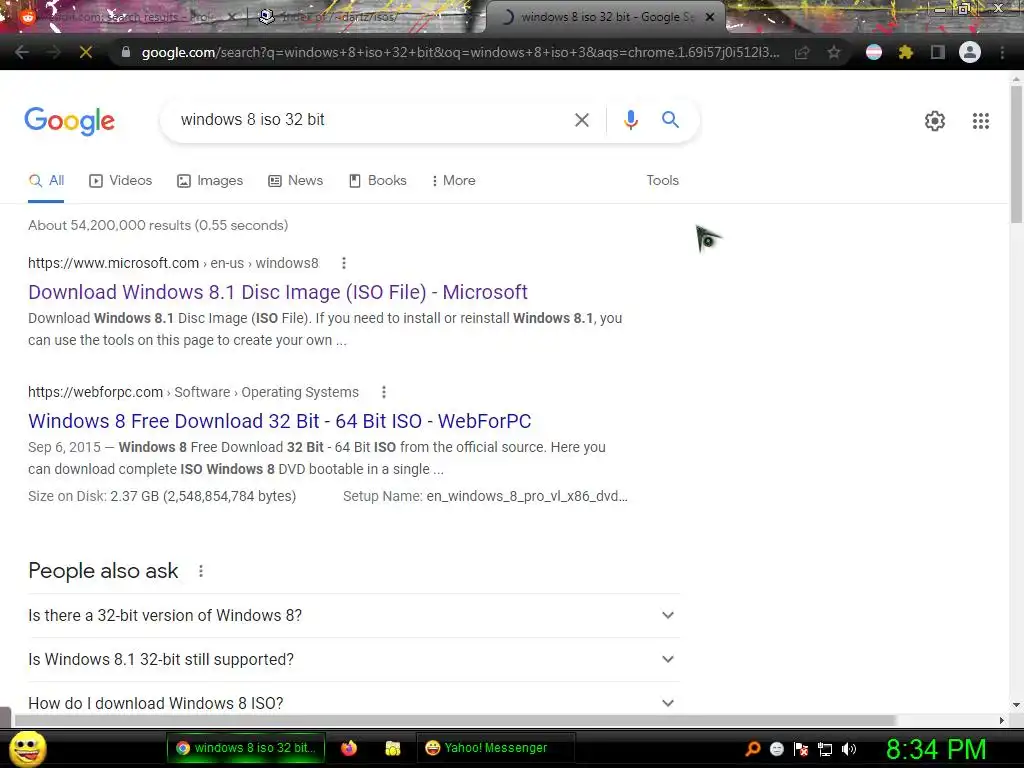Open options for the Microsoft result
The image size is (1024, 768).
[x=344, y=263]
